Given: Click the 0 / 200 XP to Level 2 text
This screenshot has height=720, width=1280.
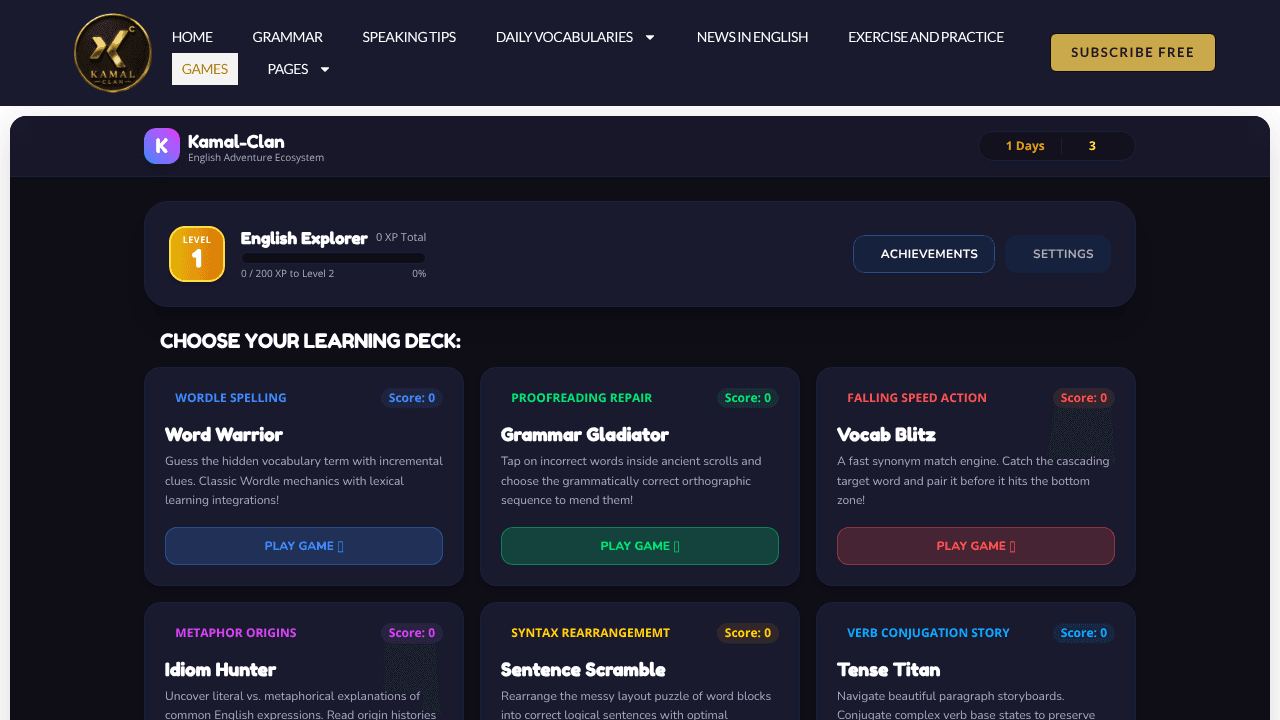Looking at the screenshot, I should tap(288, 274).
